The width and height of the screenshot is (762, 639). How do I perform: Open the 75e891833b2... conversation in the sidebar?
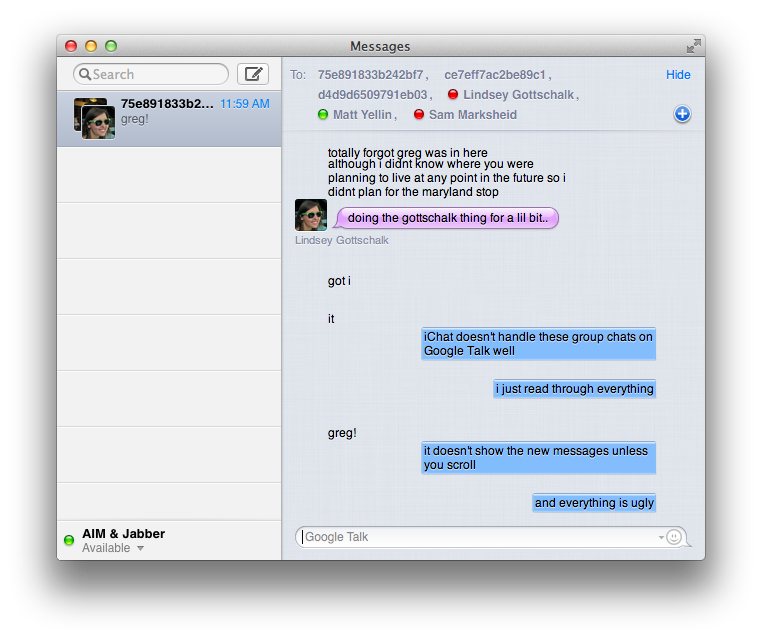[169, 119]
